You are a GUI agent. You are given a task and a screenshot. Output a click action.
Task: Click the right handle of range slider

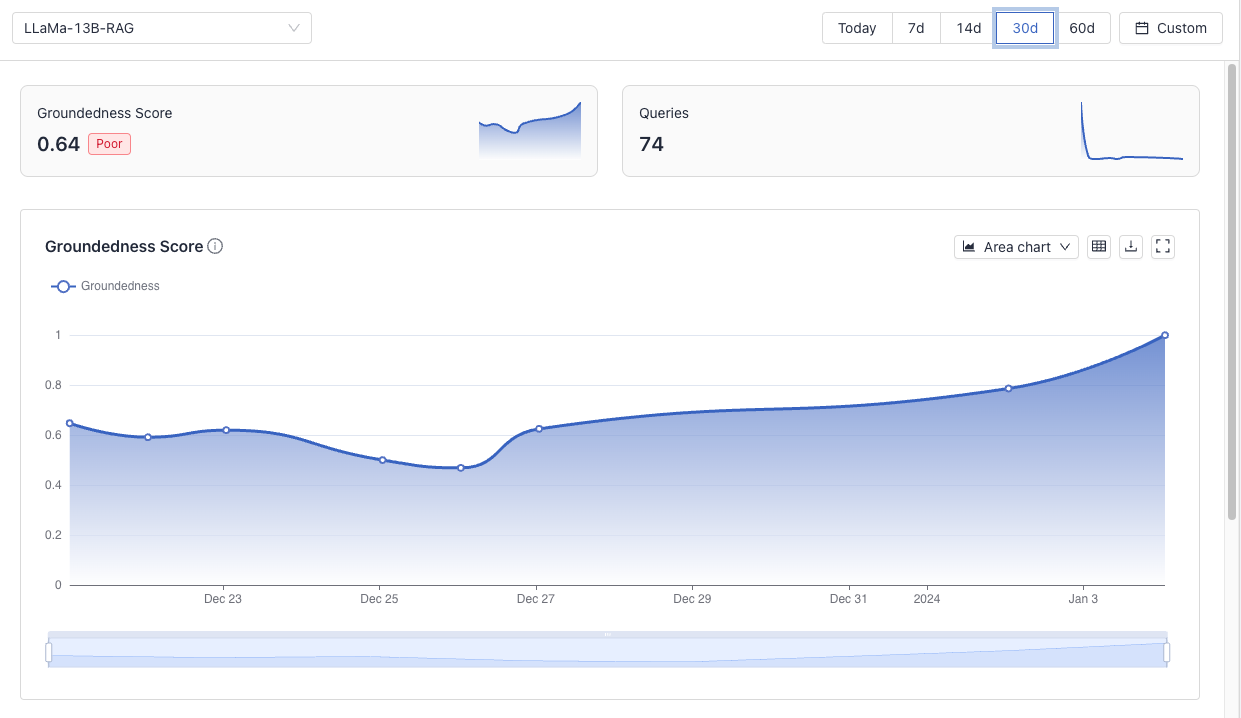tap(1167, 652)
